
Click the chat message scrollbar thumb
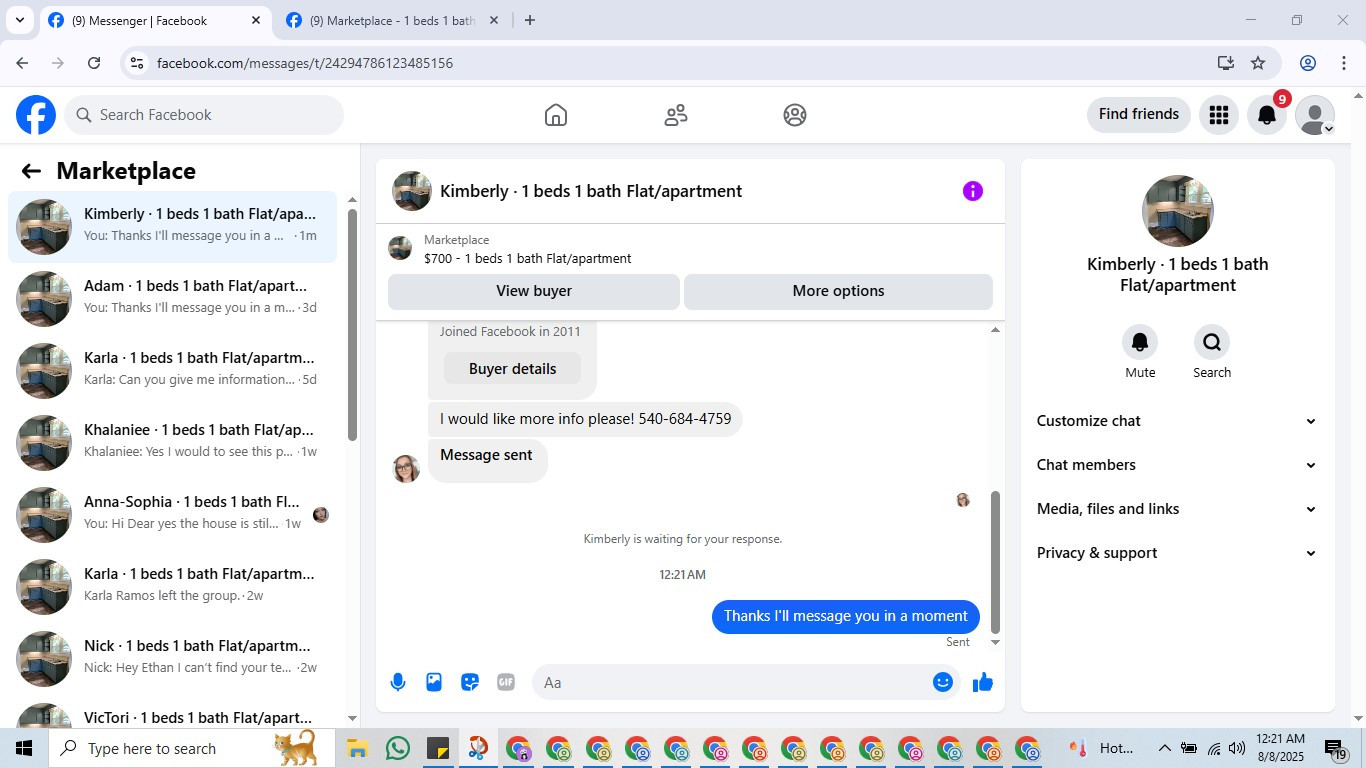tap(995, 562)
